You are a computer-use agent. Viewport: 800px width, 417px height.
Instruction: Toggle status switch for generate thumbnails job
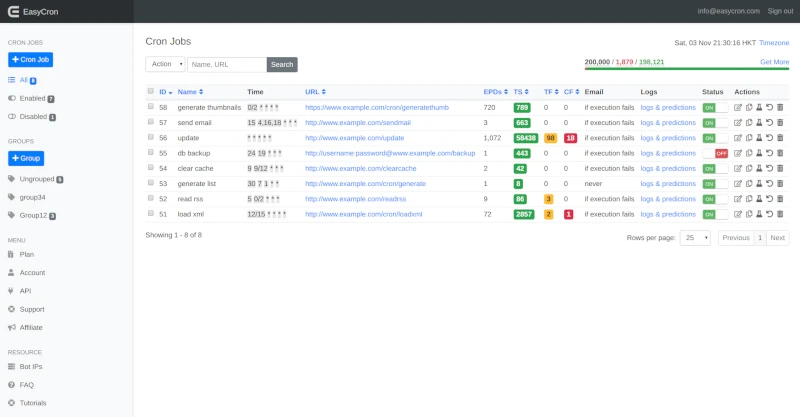click(x=715, y=108)
